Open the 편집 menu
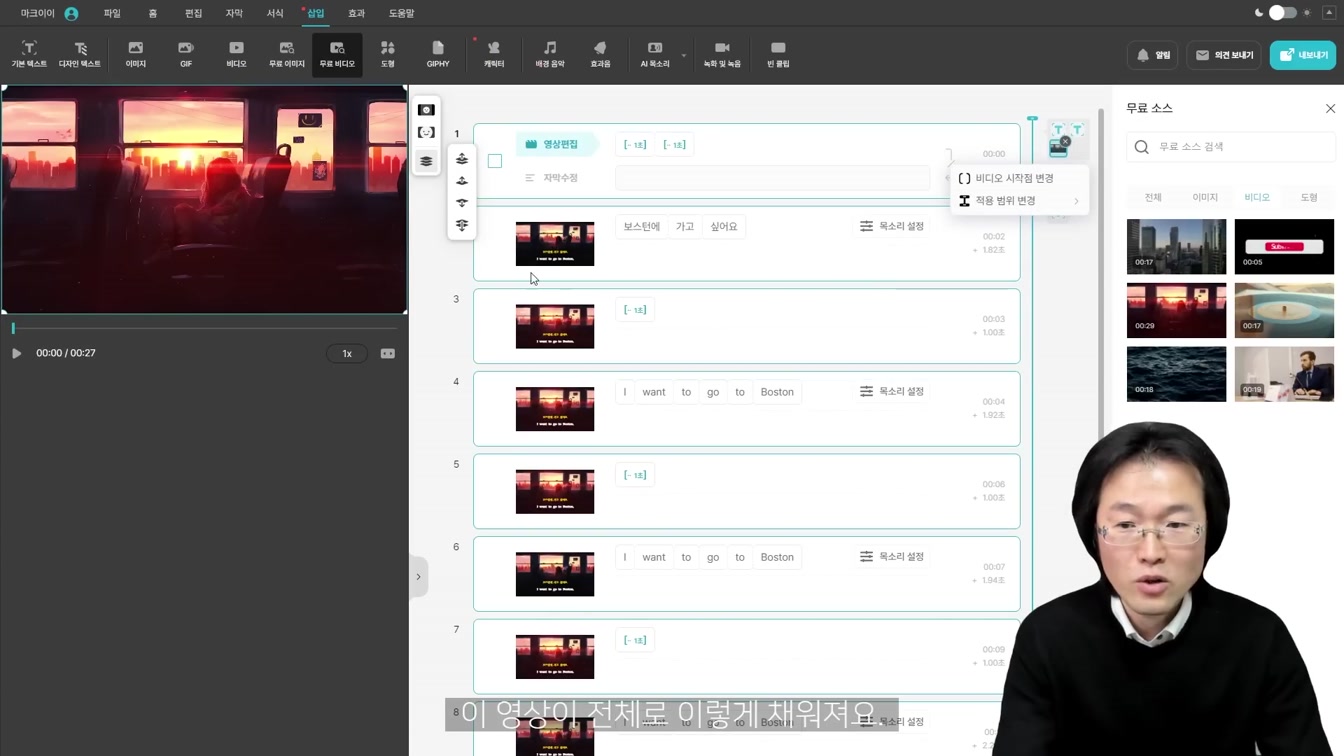Screen dimensions: 1344x756 pos(193,14)
